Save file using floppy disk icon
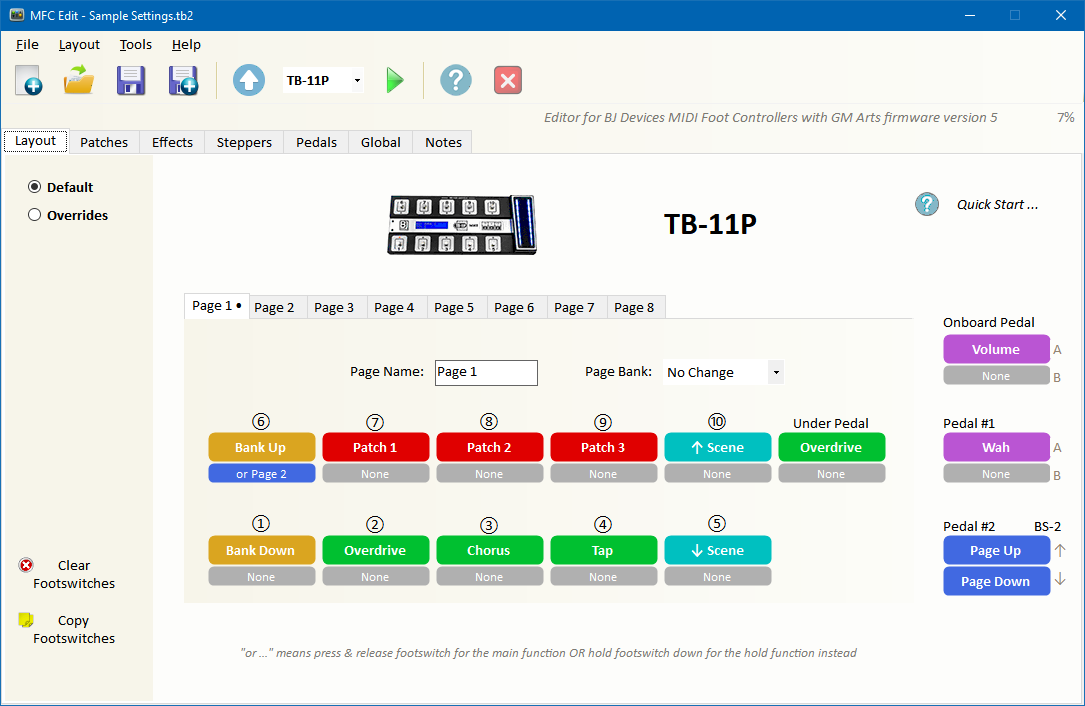 tap(131, 80)
